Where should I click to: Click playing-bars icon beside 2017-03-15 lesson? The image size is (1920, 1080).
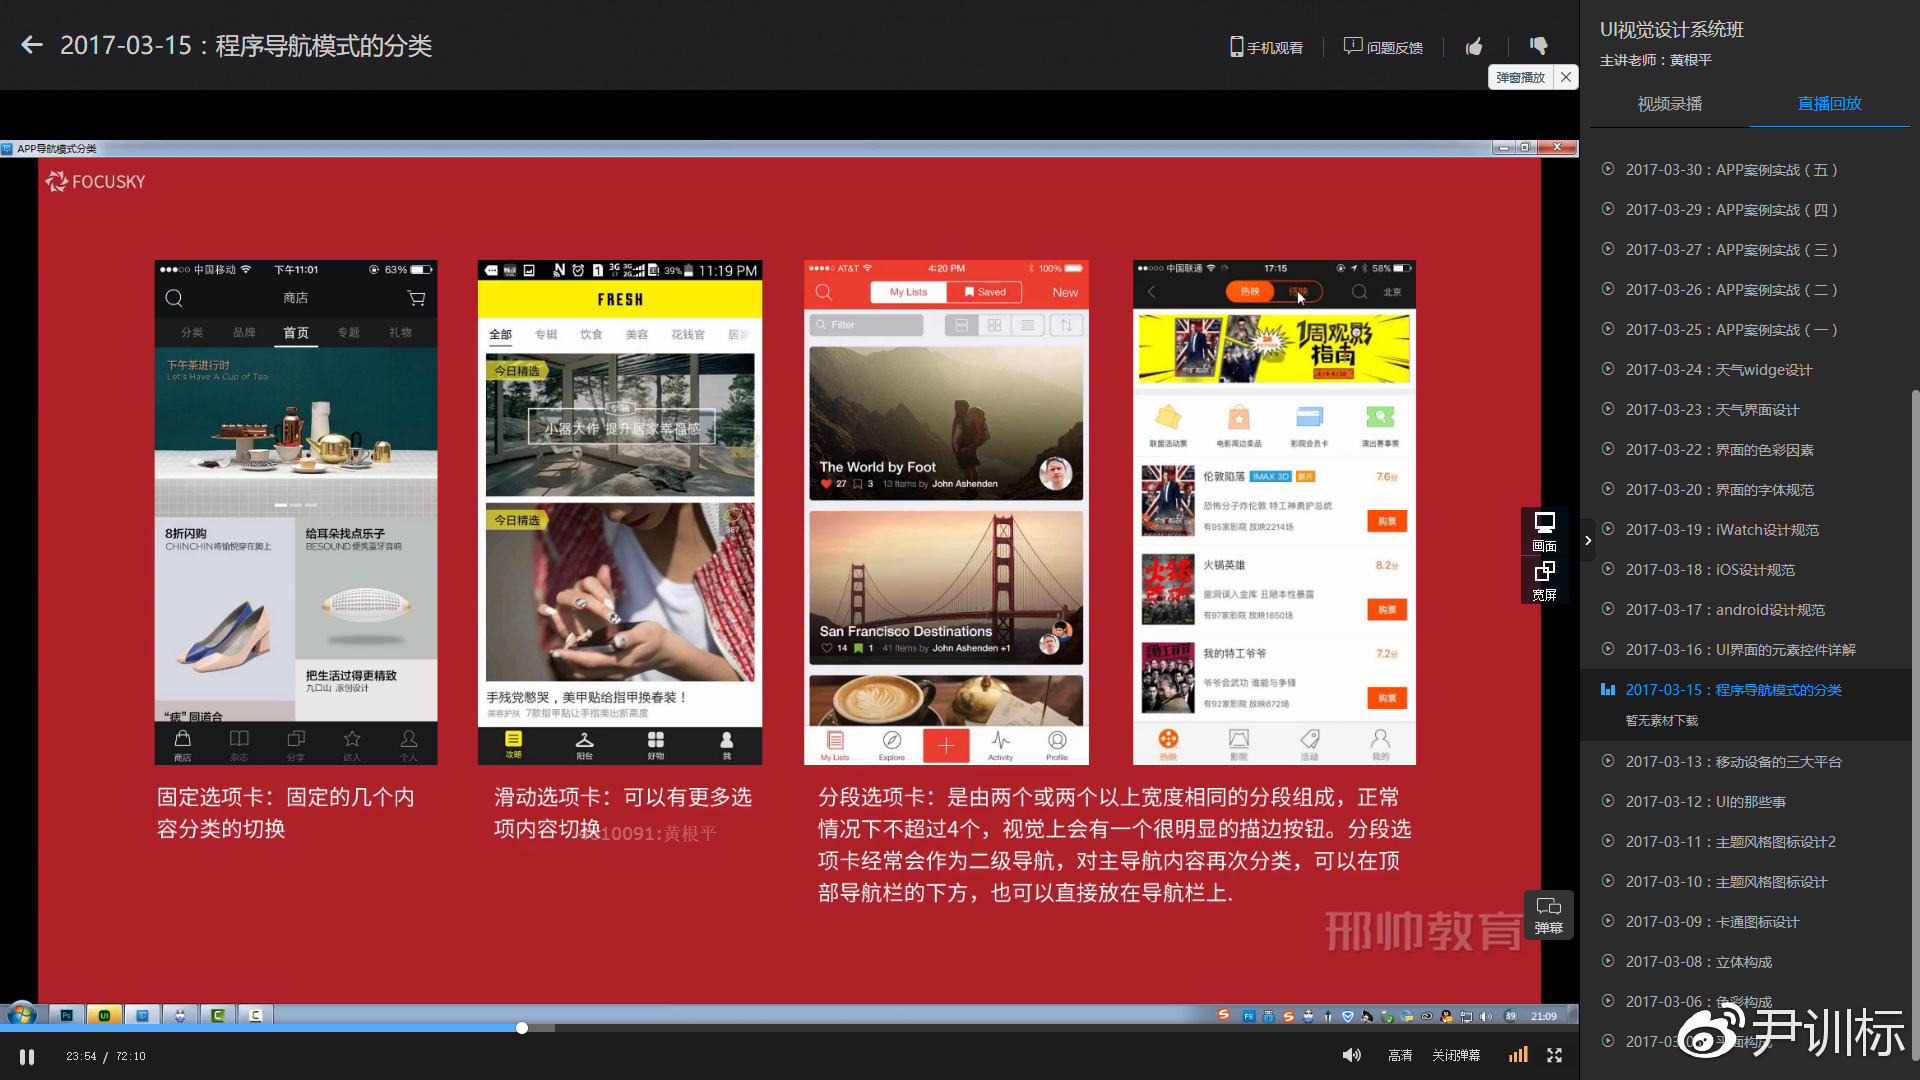(1608, 689)
